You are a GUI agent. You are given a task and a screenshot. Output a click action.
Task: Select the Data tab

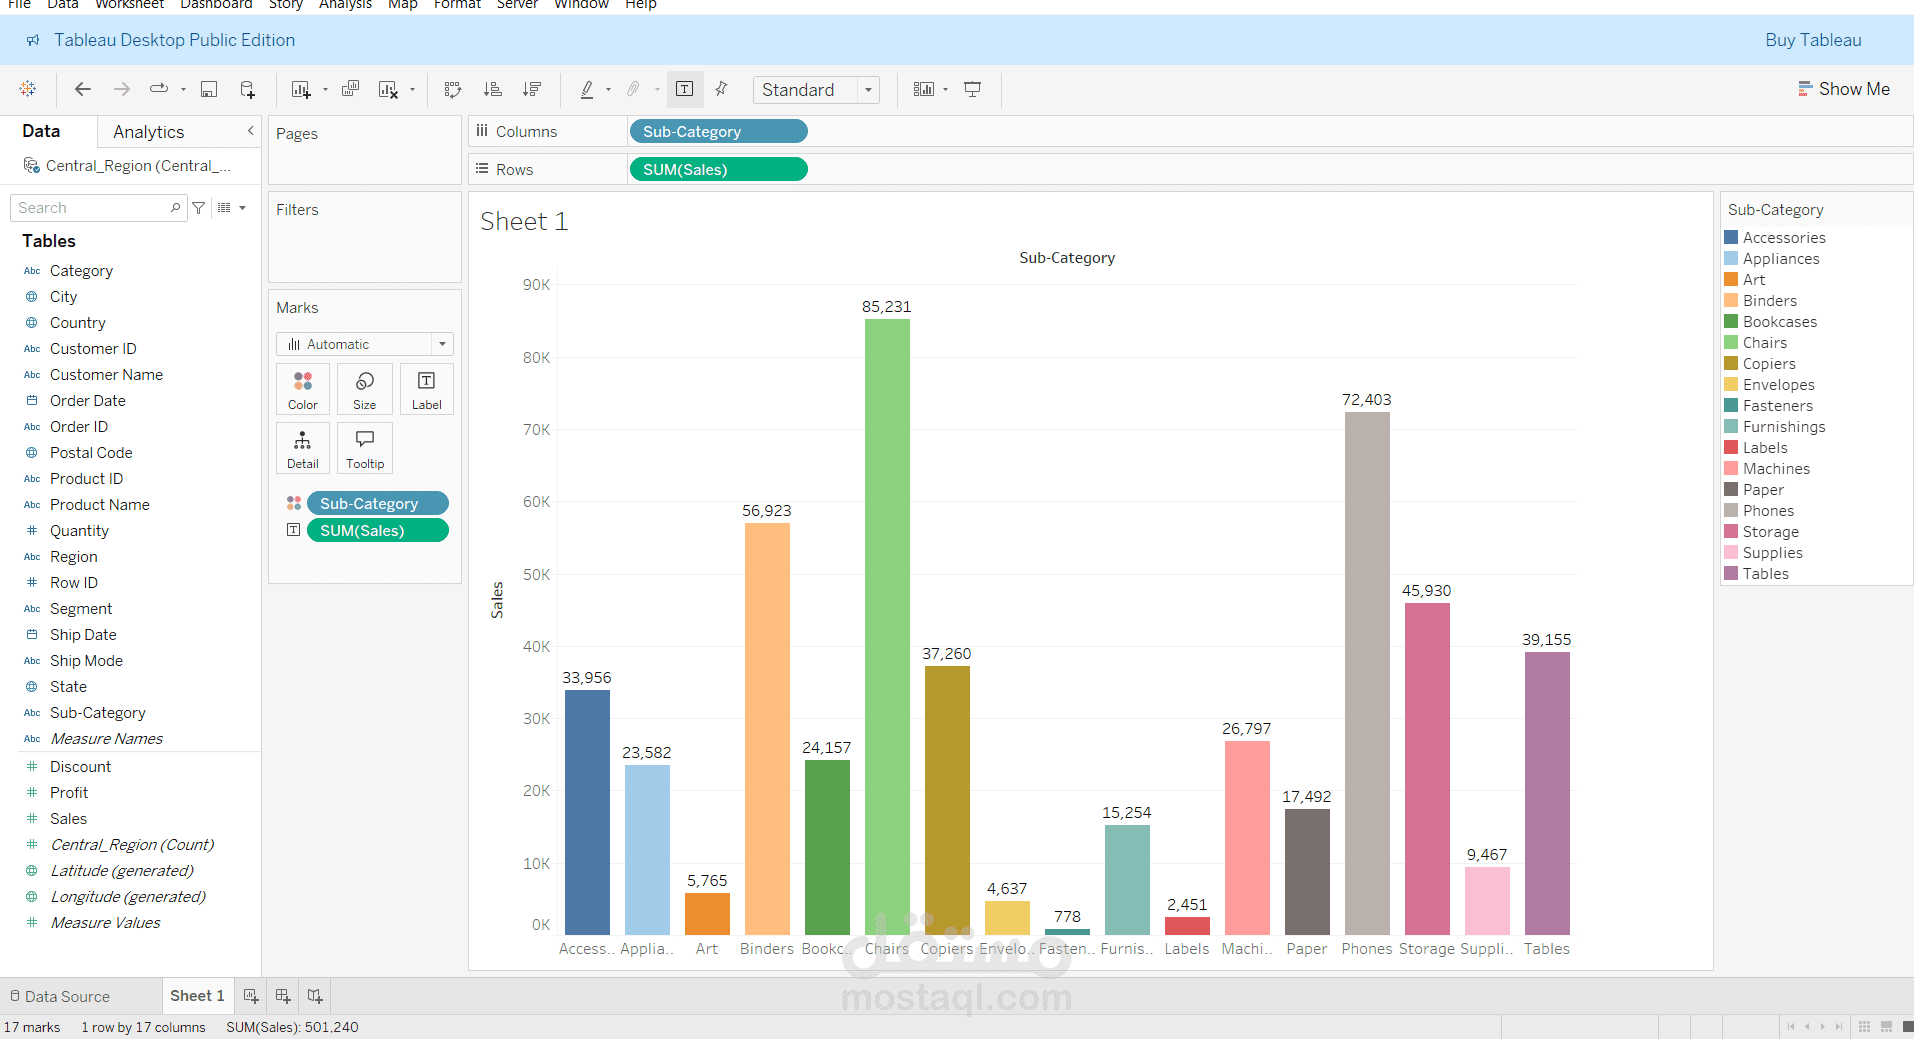point(41,131)
